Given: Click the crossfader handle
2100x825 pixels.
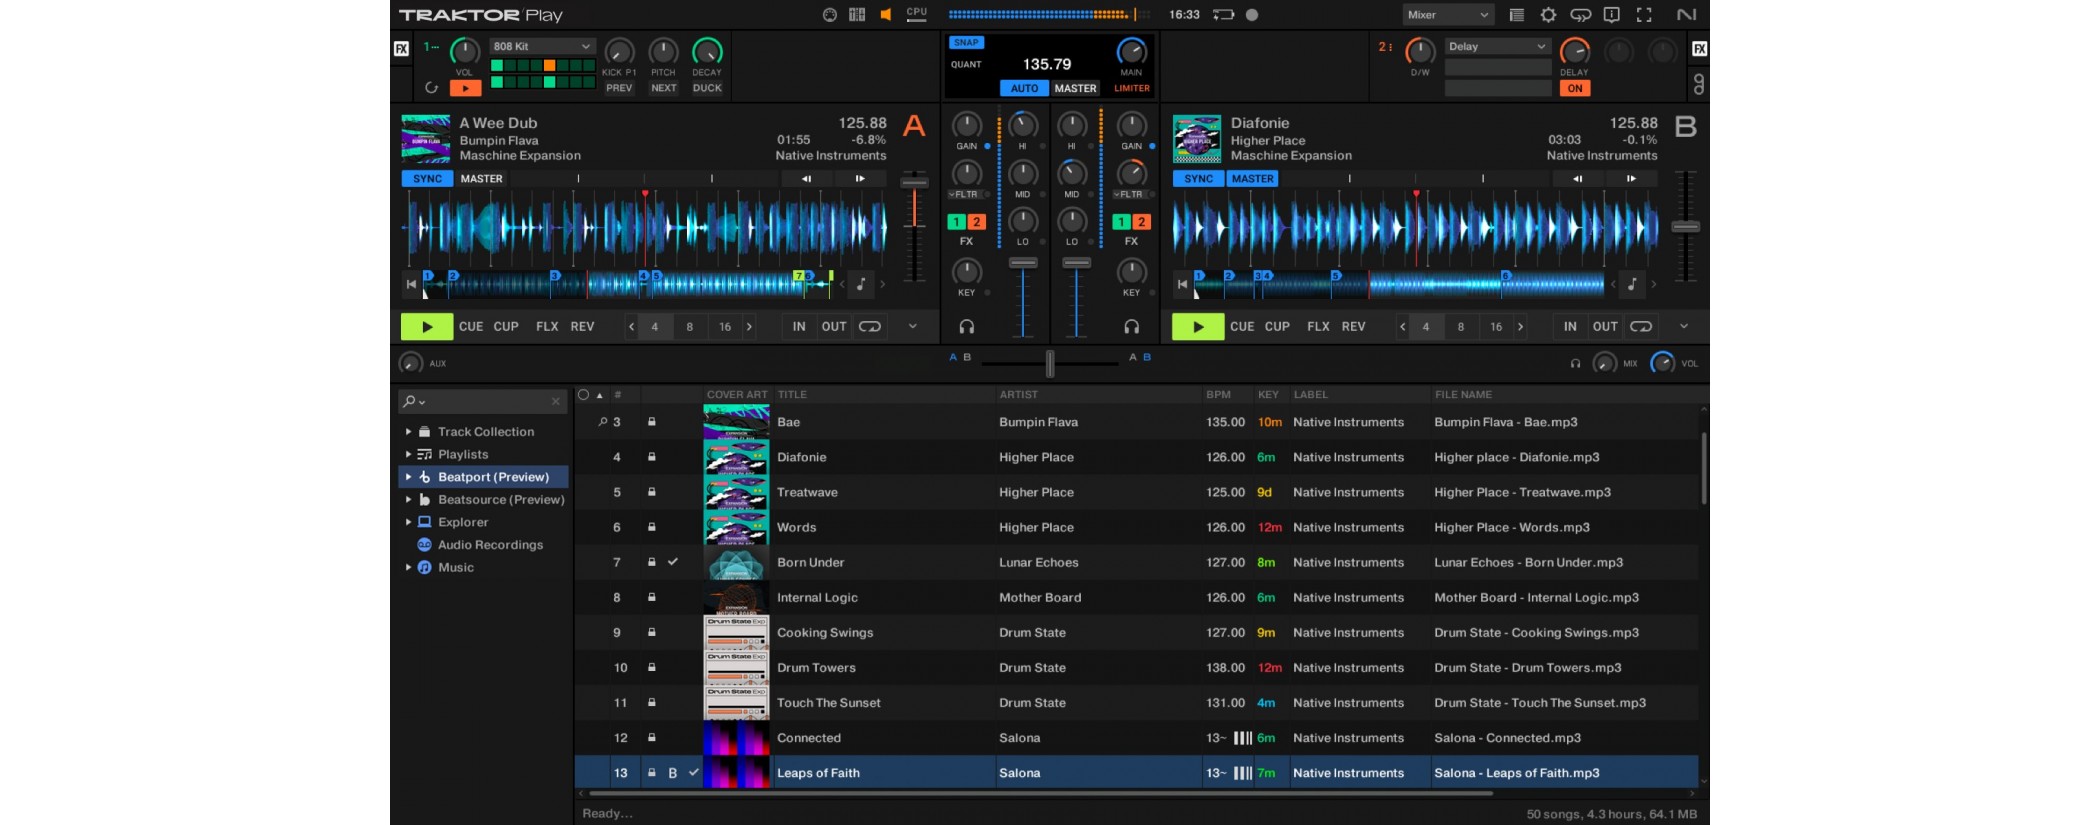Looking at the screenshot, I should click(x=1049, y=363).
